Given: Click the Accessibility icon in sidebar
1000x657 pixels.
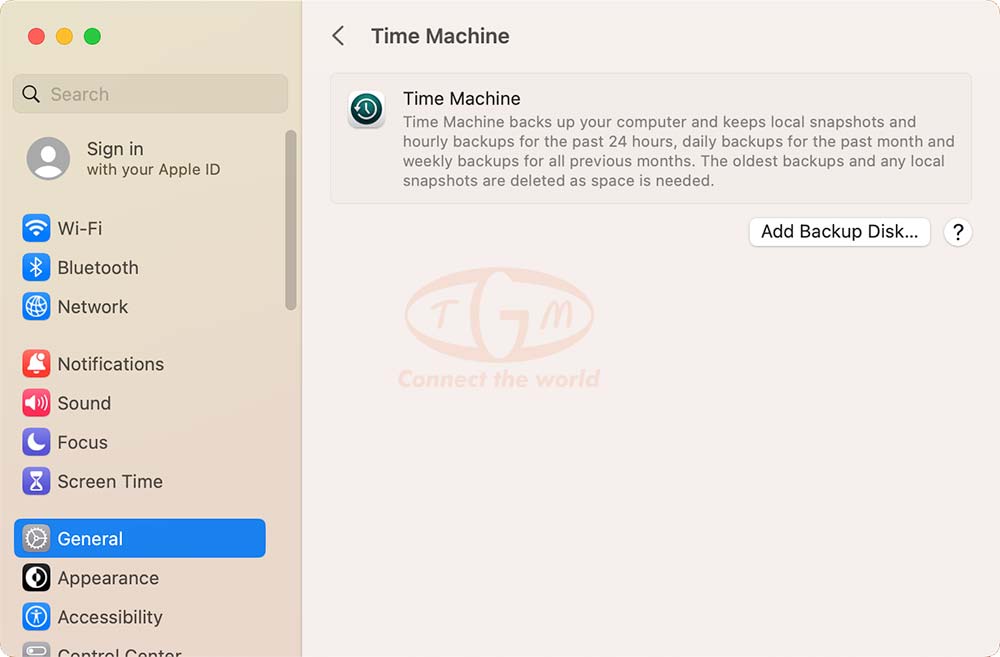Looking at the screenshot, I should click(x=36, y=617).
